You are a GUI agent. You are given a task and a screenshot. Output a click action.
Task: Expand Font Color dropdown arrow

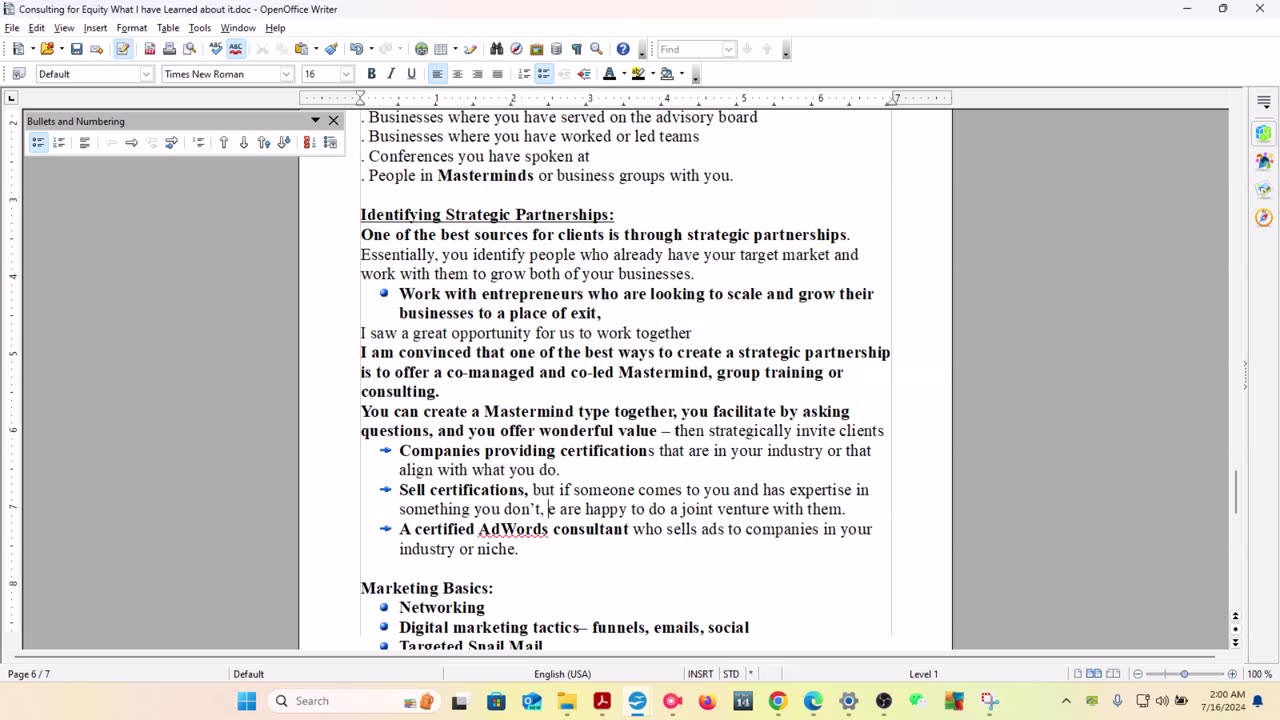pyautogui.click(x=623, y=74)
